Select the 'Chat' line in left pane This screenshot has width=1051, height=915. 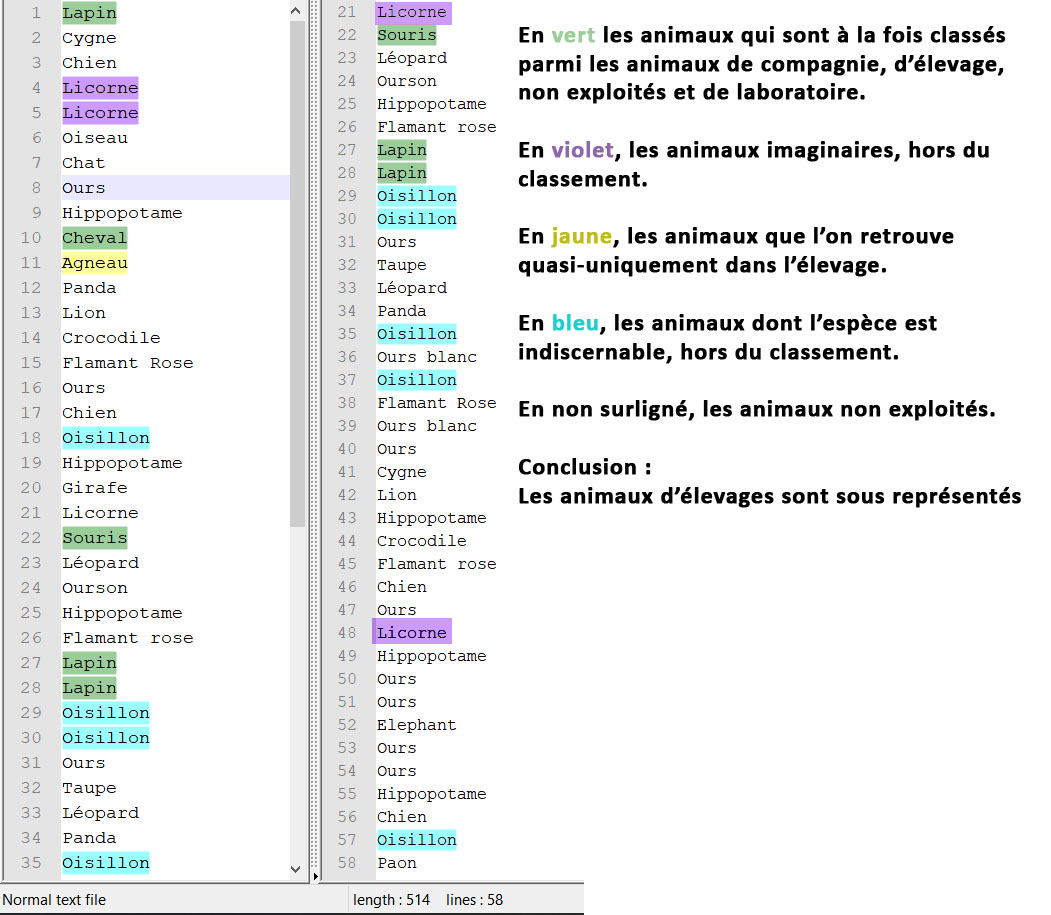click(83, 163)
